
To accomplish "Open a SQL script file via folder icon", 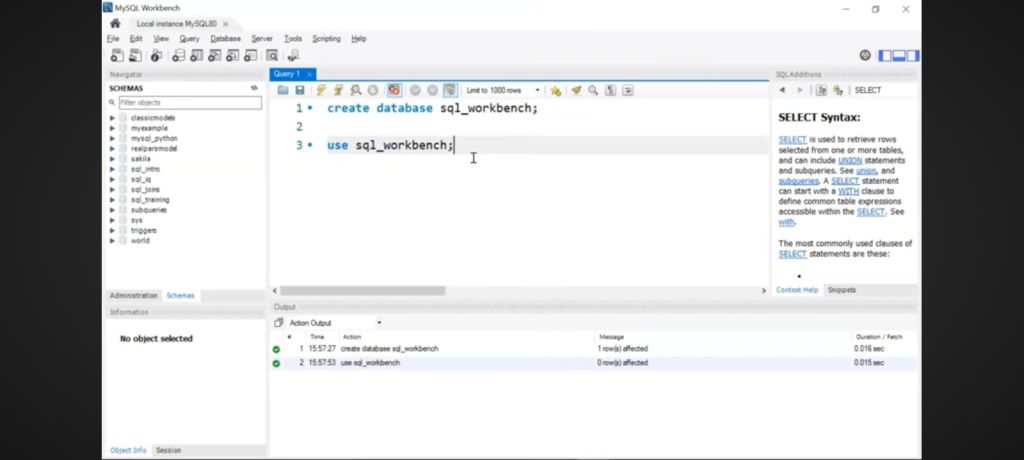I will coord(283,90).
